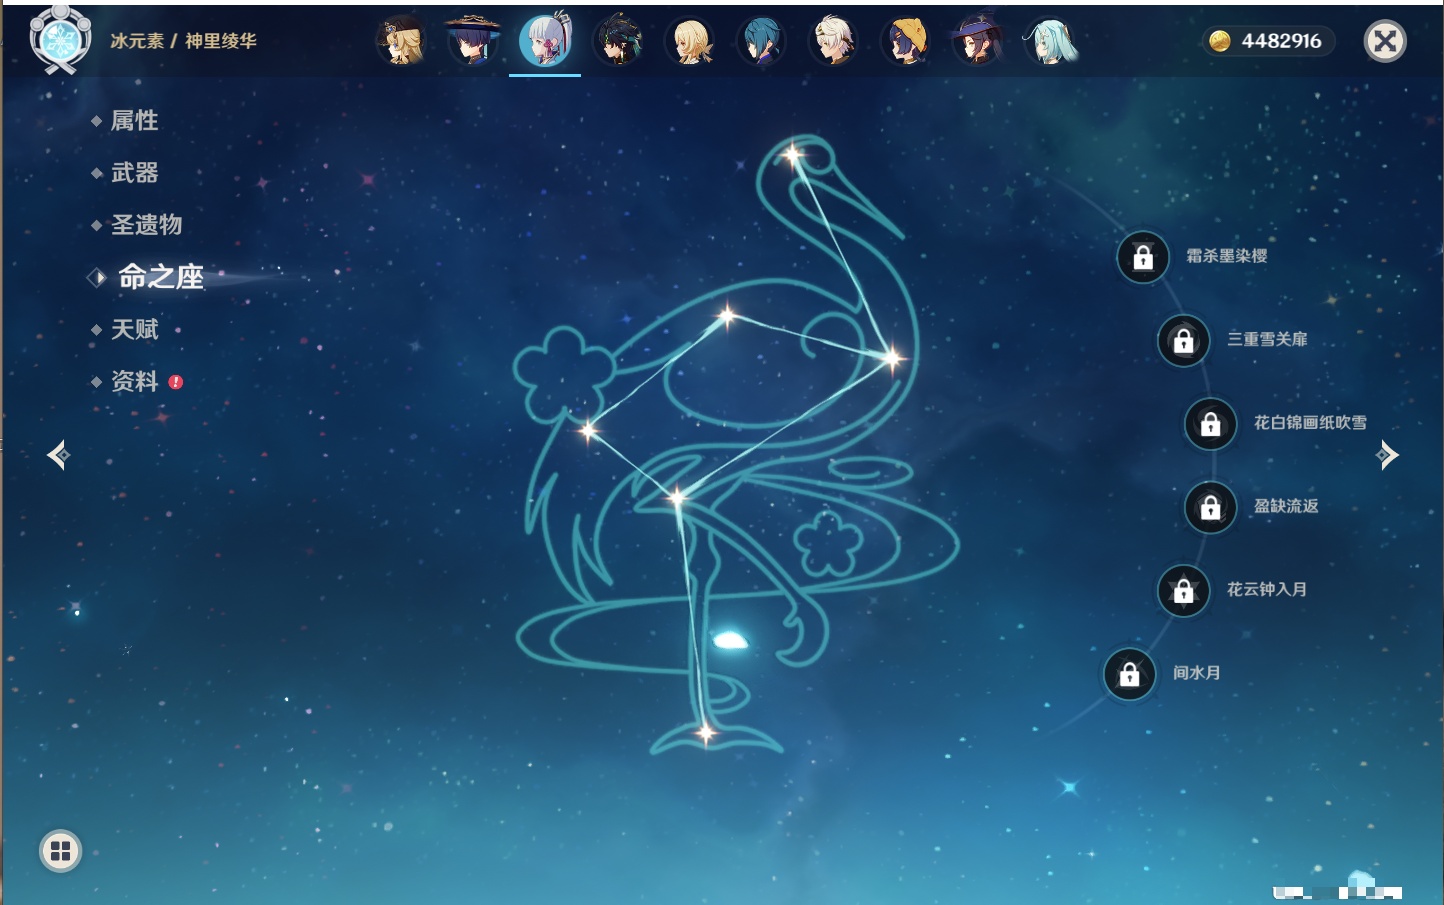Open the 天赋 talents section
1444x905 pixels.
[x=134, y=330]
